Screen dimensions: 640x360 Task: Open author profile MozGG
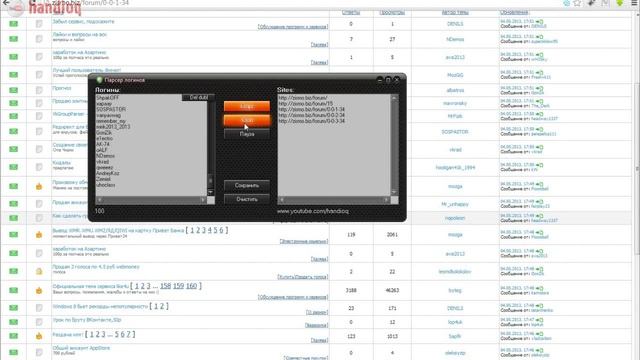pos(455,75)
